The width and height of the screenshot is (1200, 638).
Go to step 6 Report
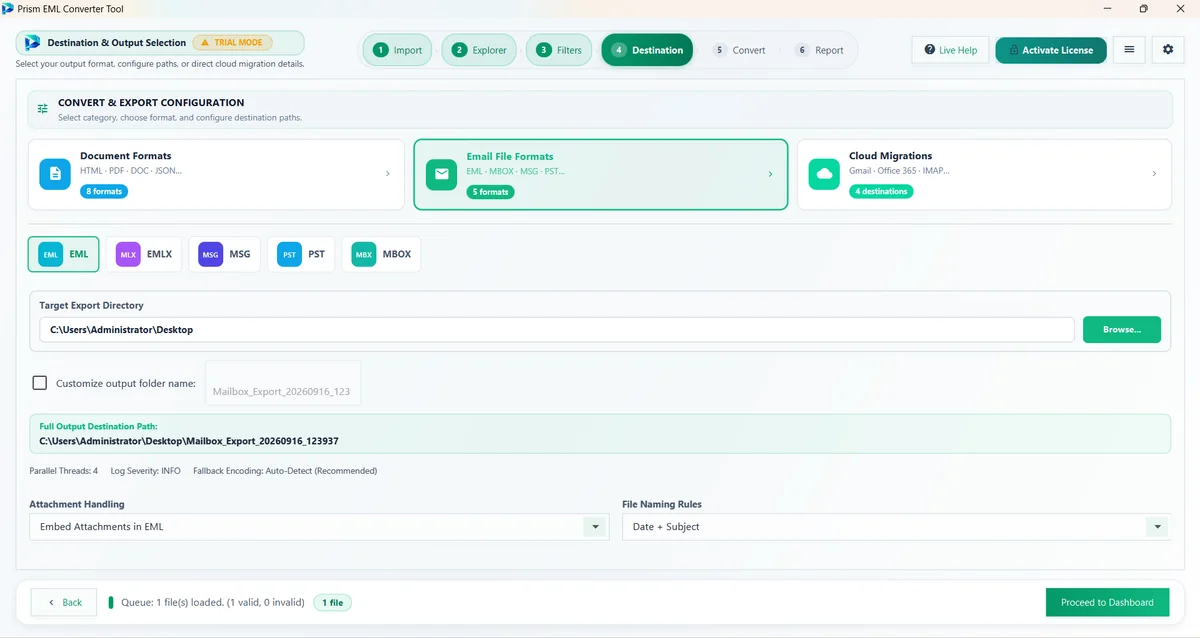tap(819, 50)
